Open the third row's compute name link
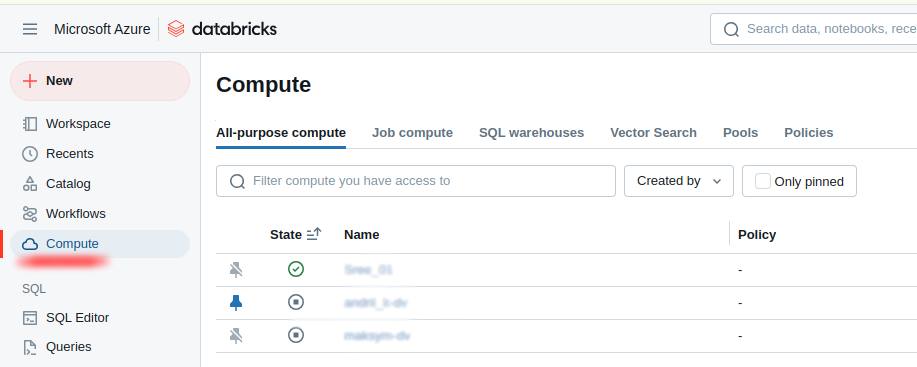 point(377,336)
